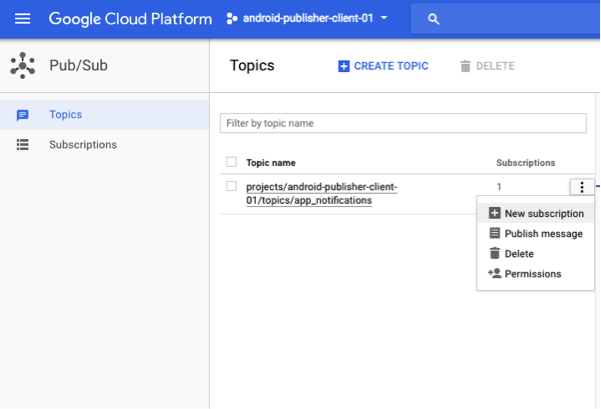The width and height of the screenshot is (601, 409).
Task: Click the Pub/Sub product logo icon
Action: click(x=22, y=66)
